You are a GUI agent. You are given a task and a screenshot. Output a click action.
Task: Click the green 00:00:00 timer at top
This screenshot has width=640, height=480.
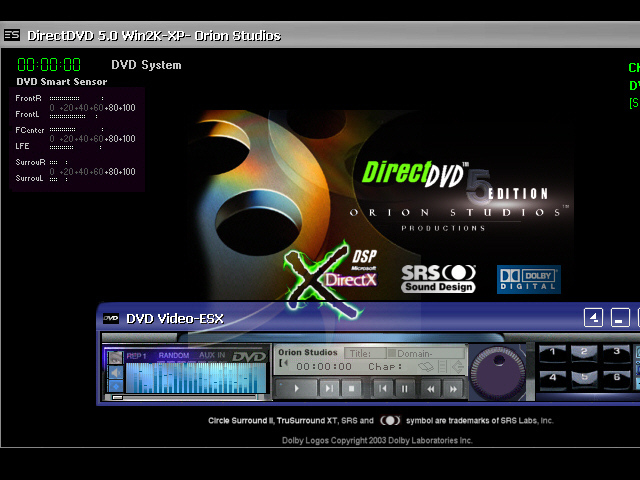tap(49, 65)
